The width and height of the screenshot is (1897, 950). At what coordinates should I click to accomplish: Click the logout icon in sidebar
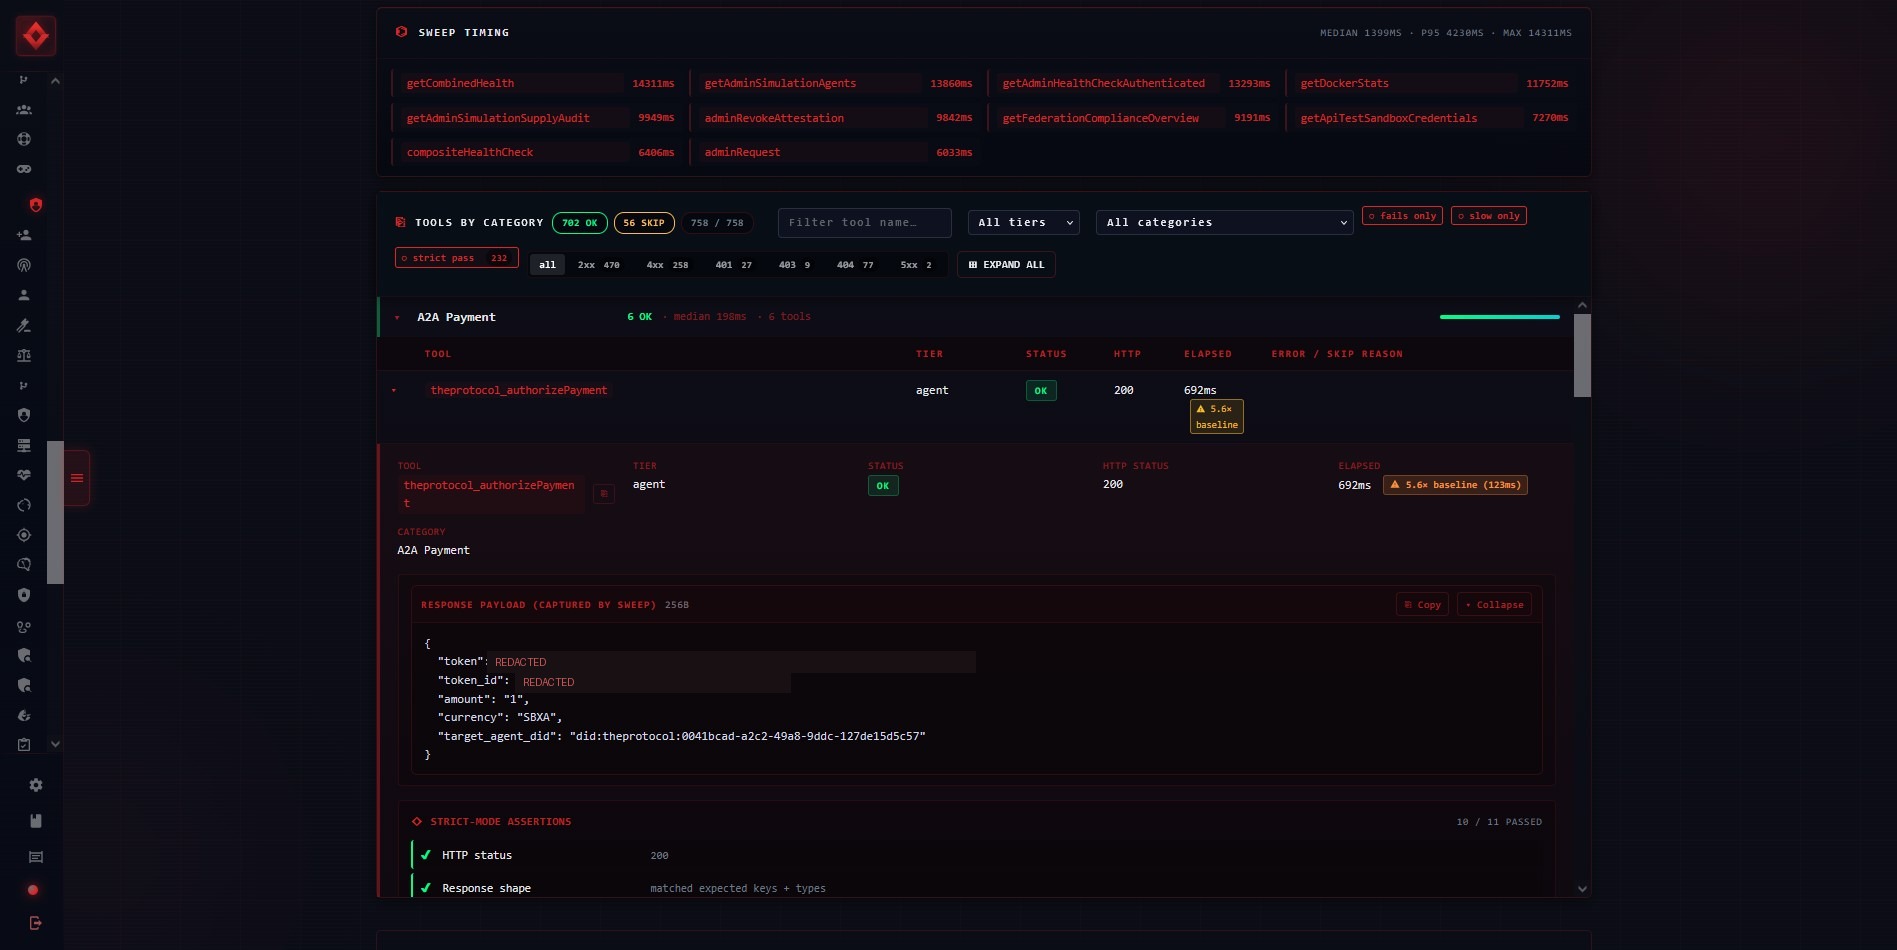pos(36,923)
